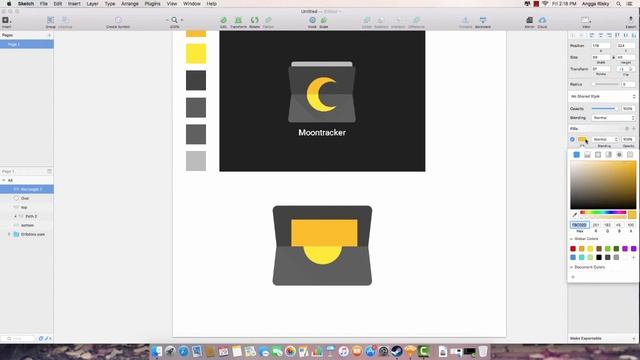640x360 pixels.
Task: Select radial gradient fill type icon
Action: click(598, 155)
